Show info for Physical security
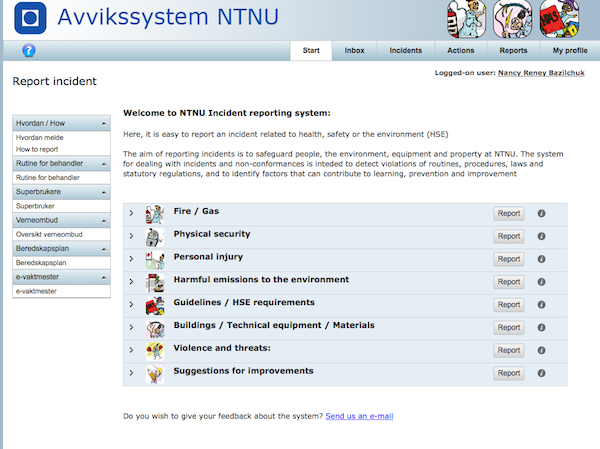 pos(541,236)
